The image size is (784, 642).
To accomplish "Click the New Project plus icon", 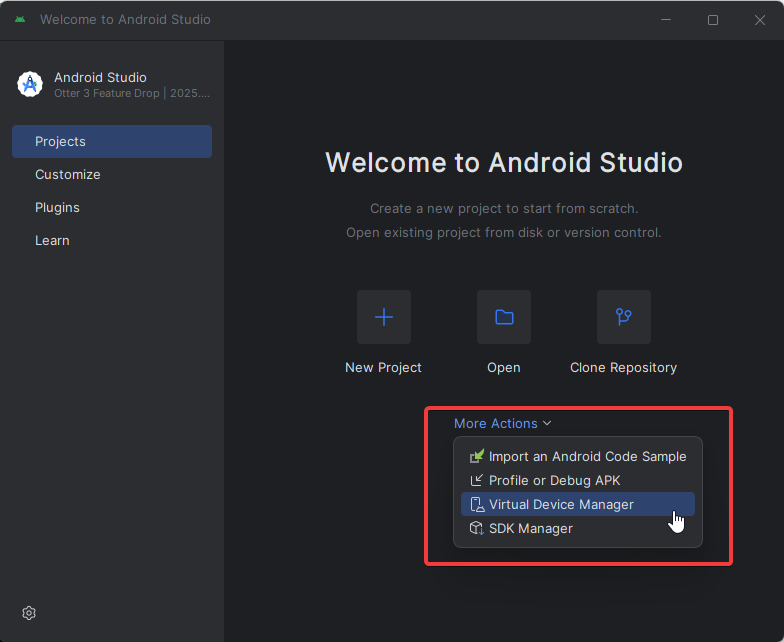I will (x=384, y=317).
